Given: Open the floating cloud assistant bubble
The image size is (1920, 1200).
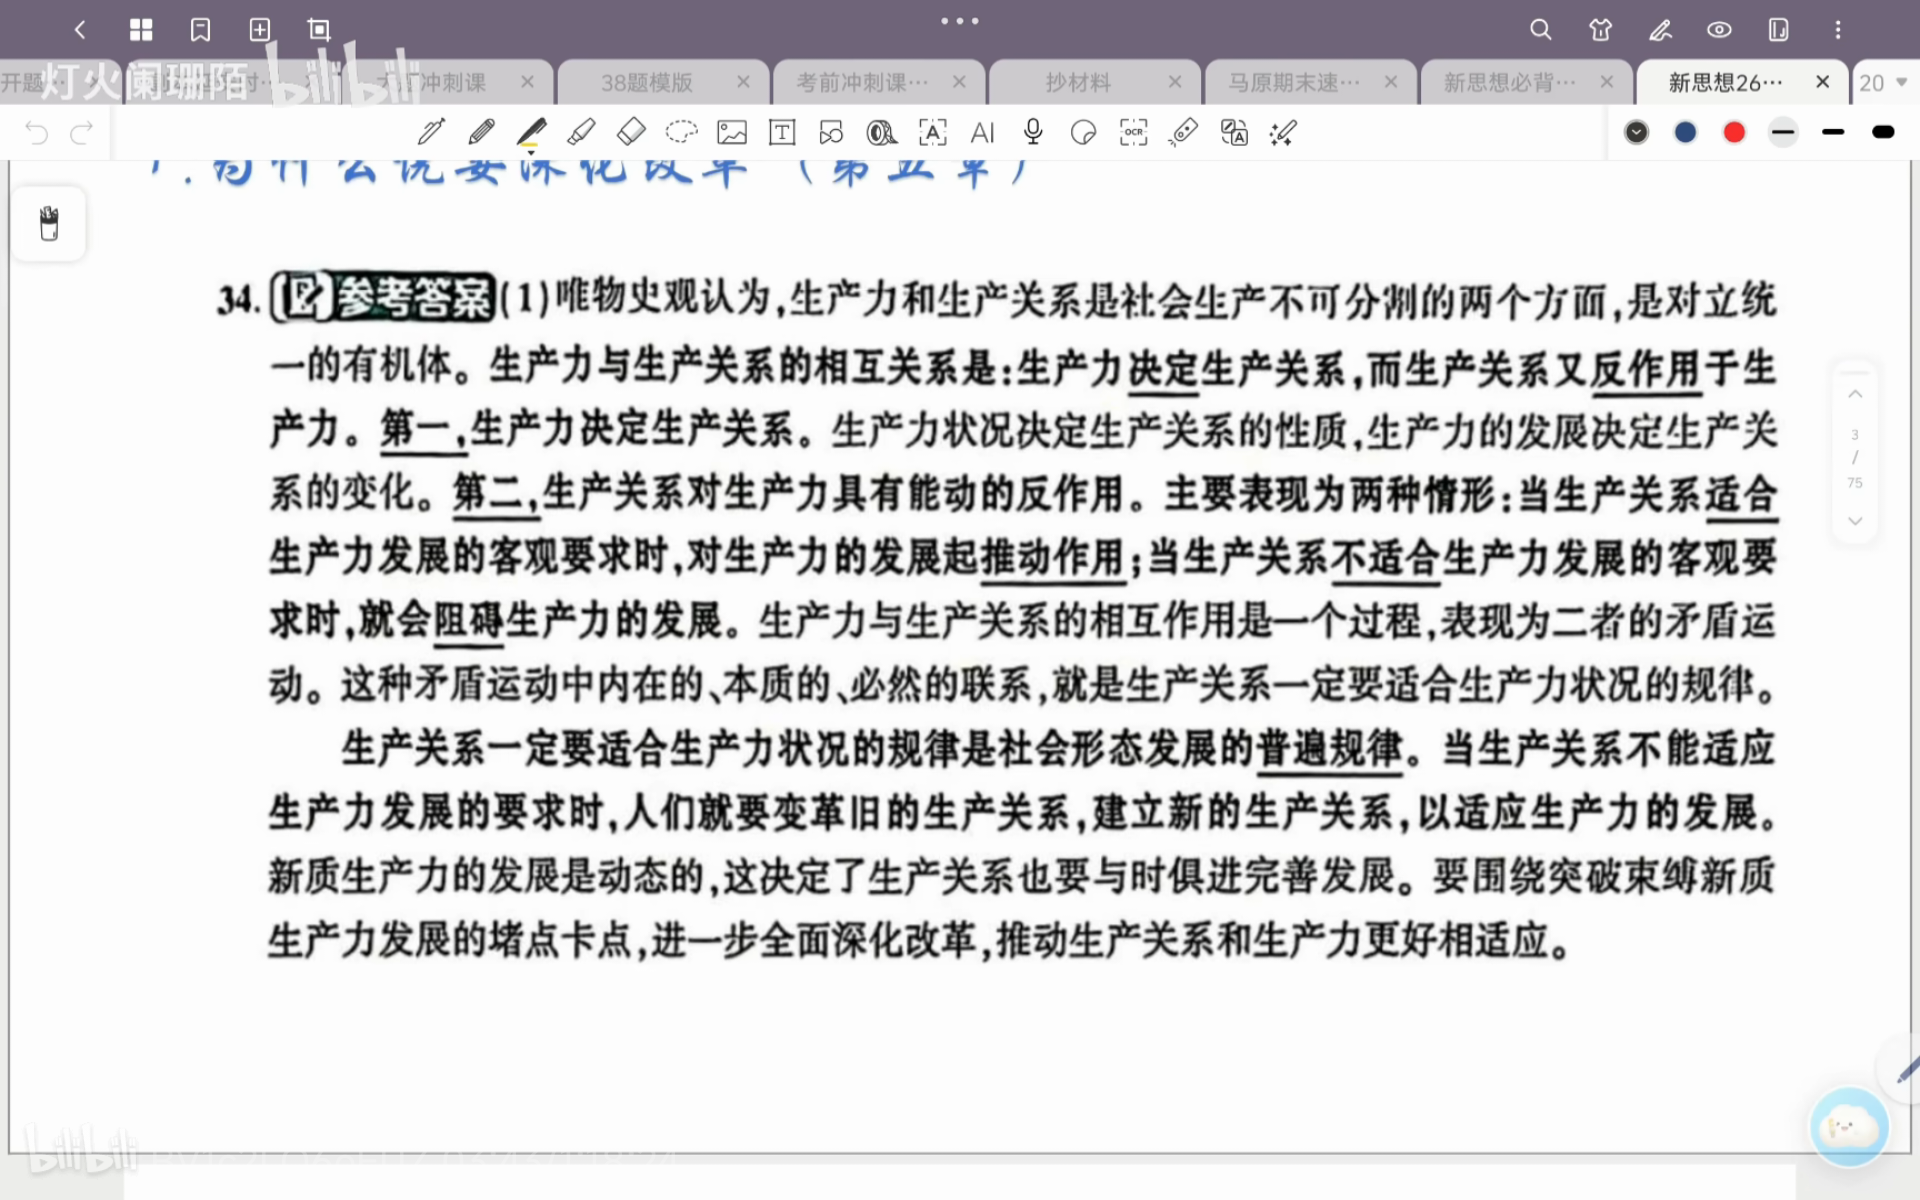Looking at the screenshot, I should pos(1849,1127).
